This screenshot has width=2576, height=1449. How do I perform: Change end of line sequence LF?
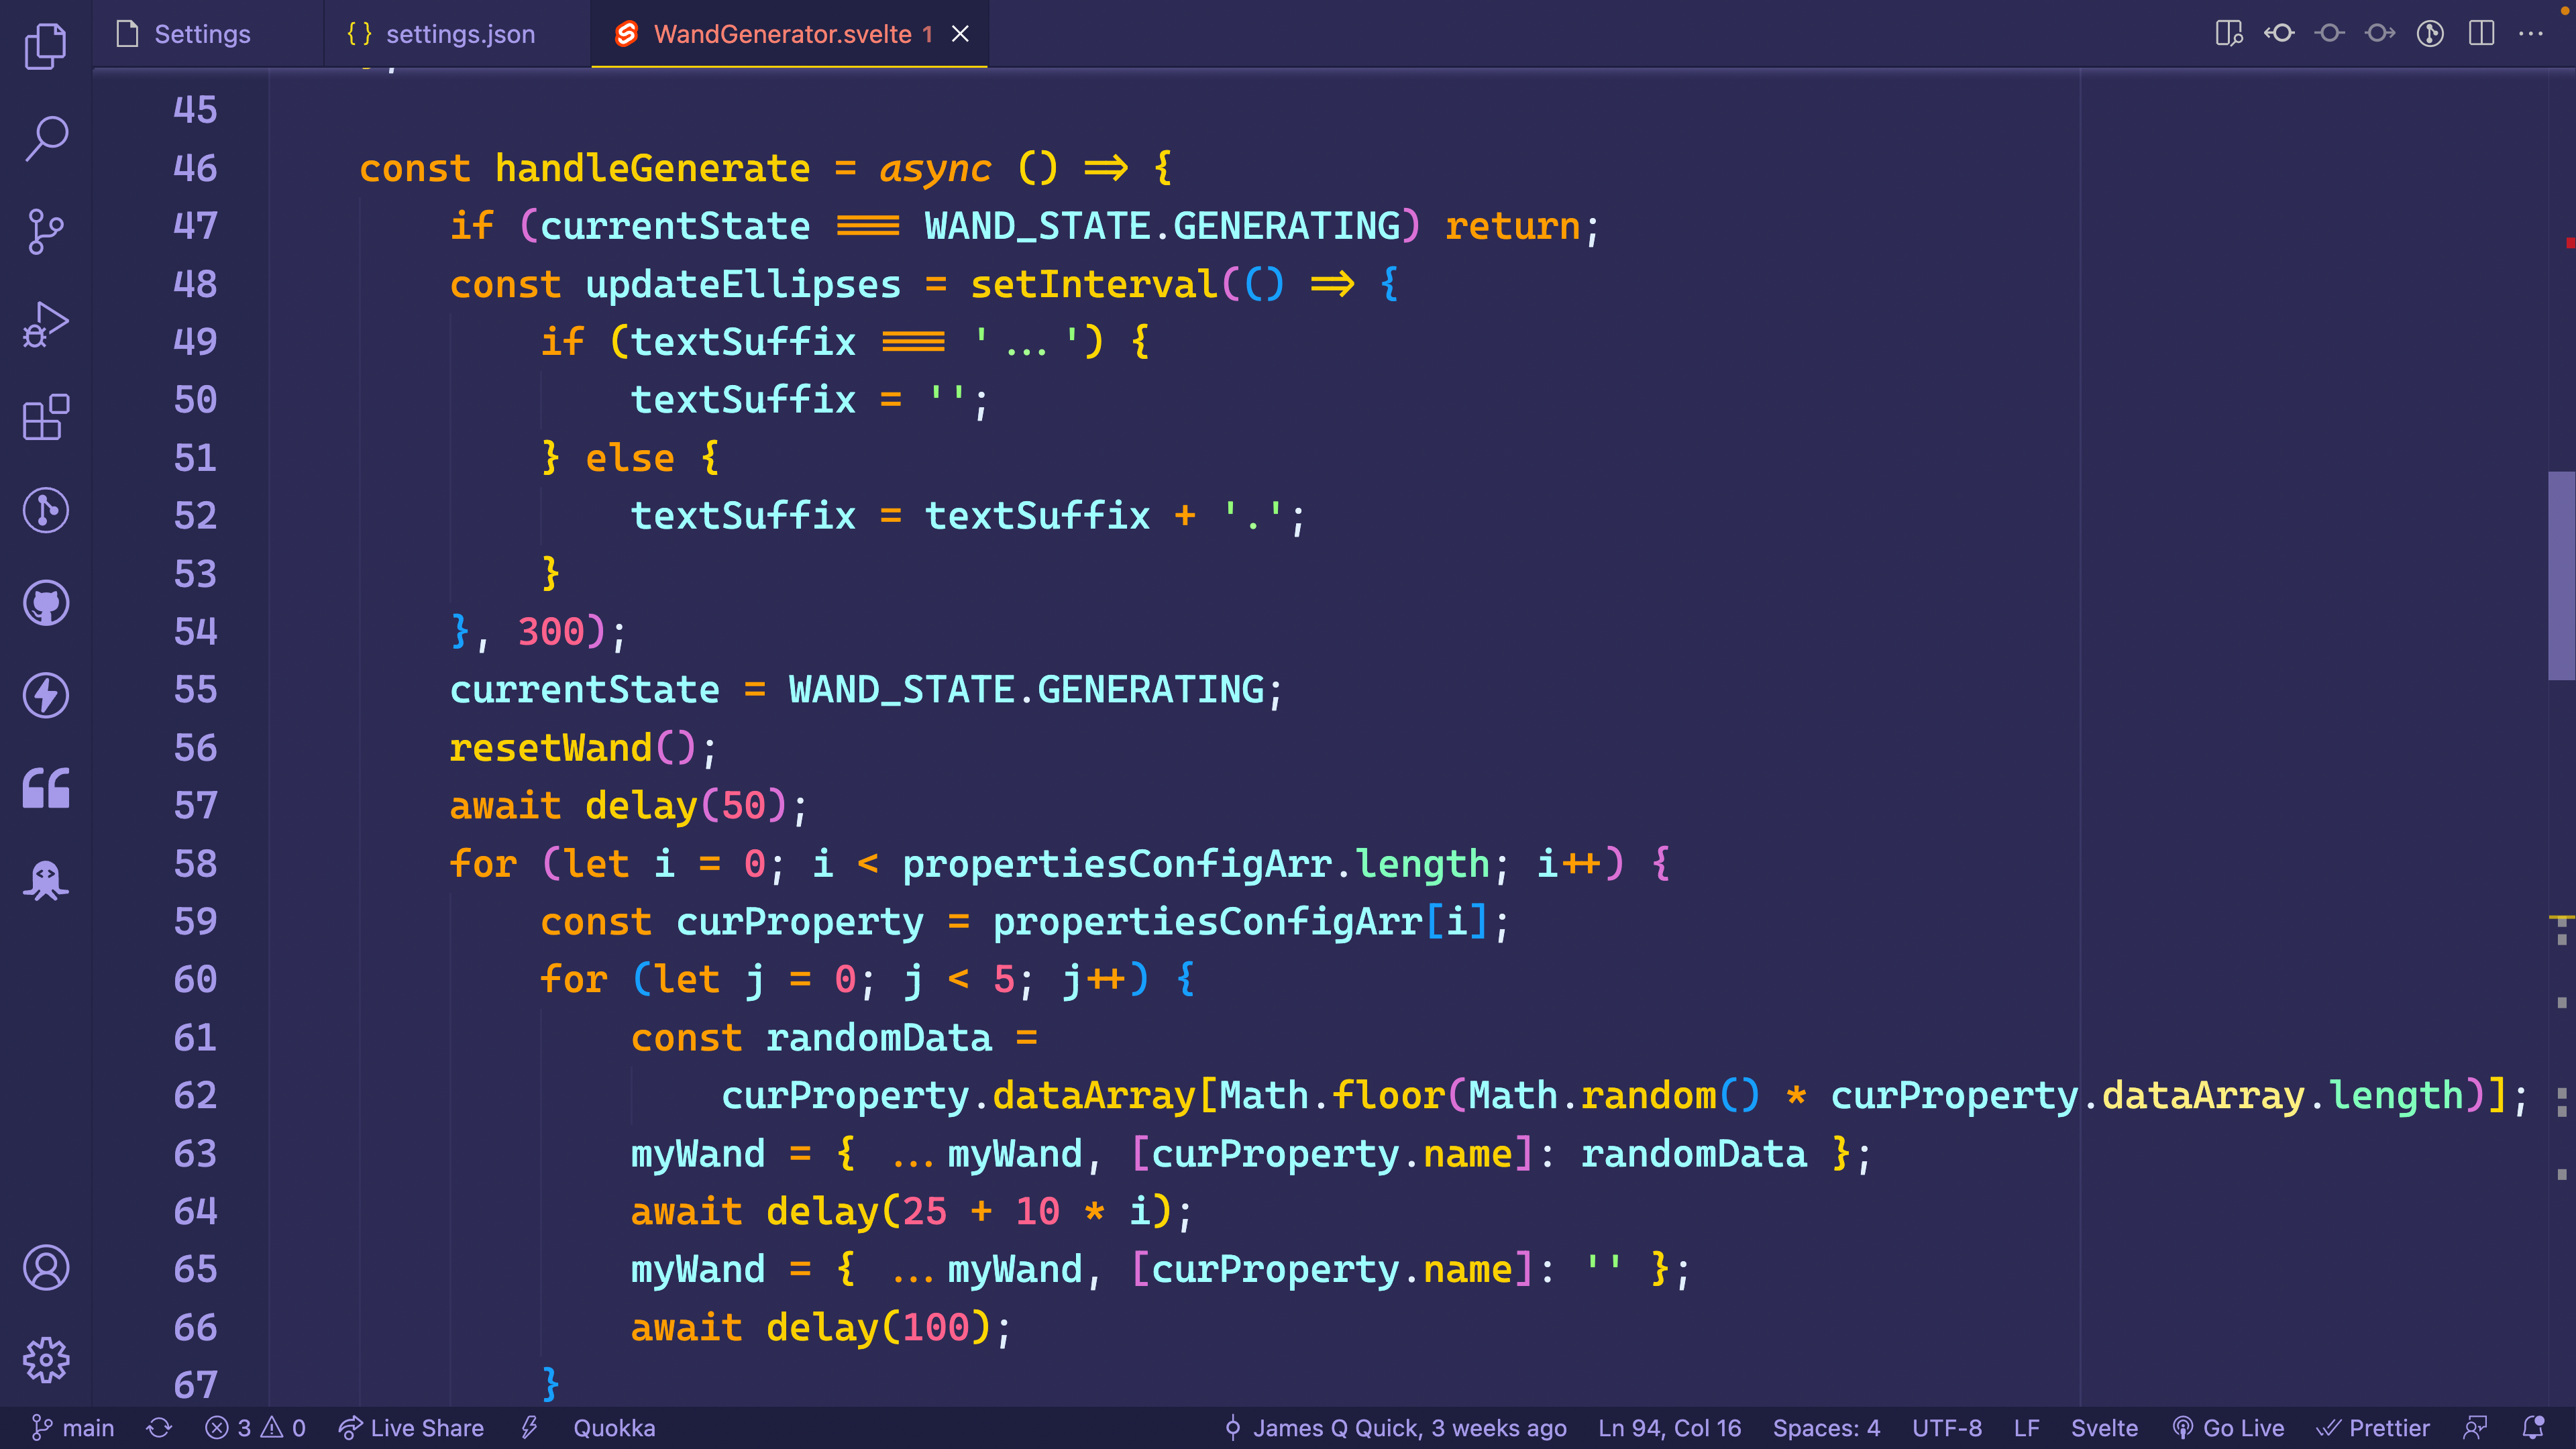point(2027,1428)
